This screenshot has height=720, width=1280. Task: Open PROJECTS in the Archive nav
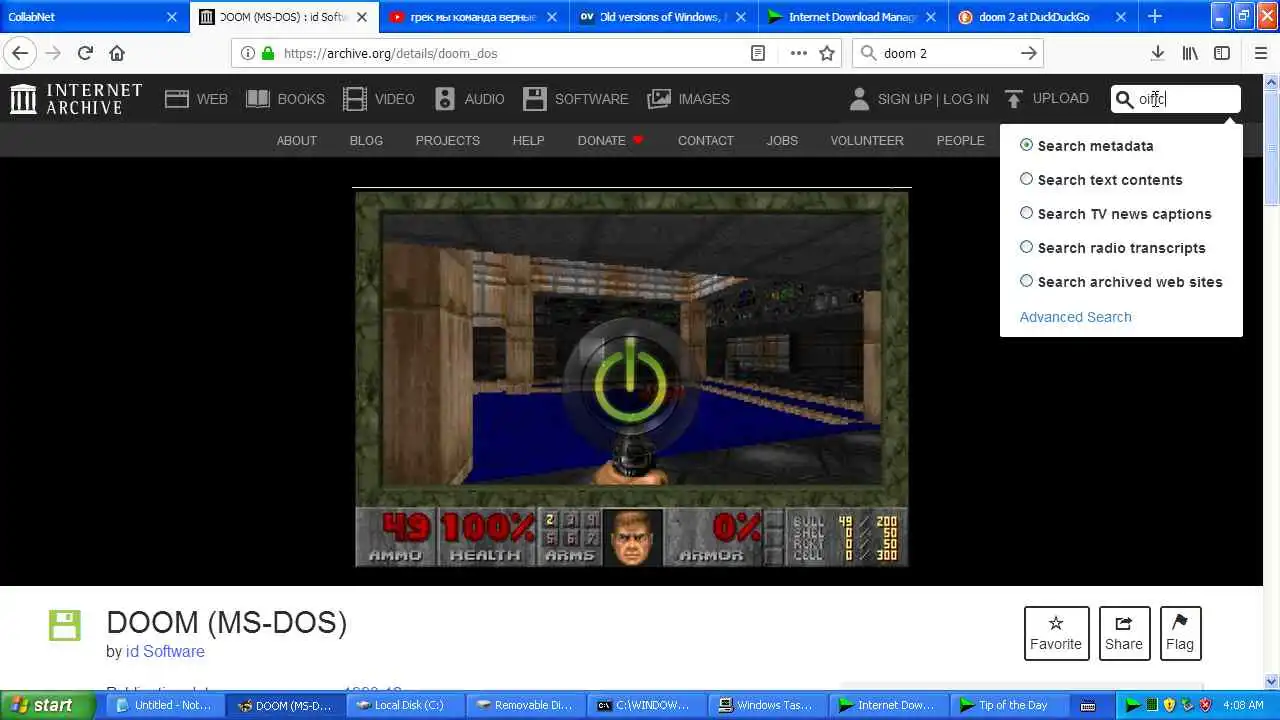[448, 141]
